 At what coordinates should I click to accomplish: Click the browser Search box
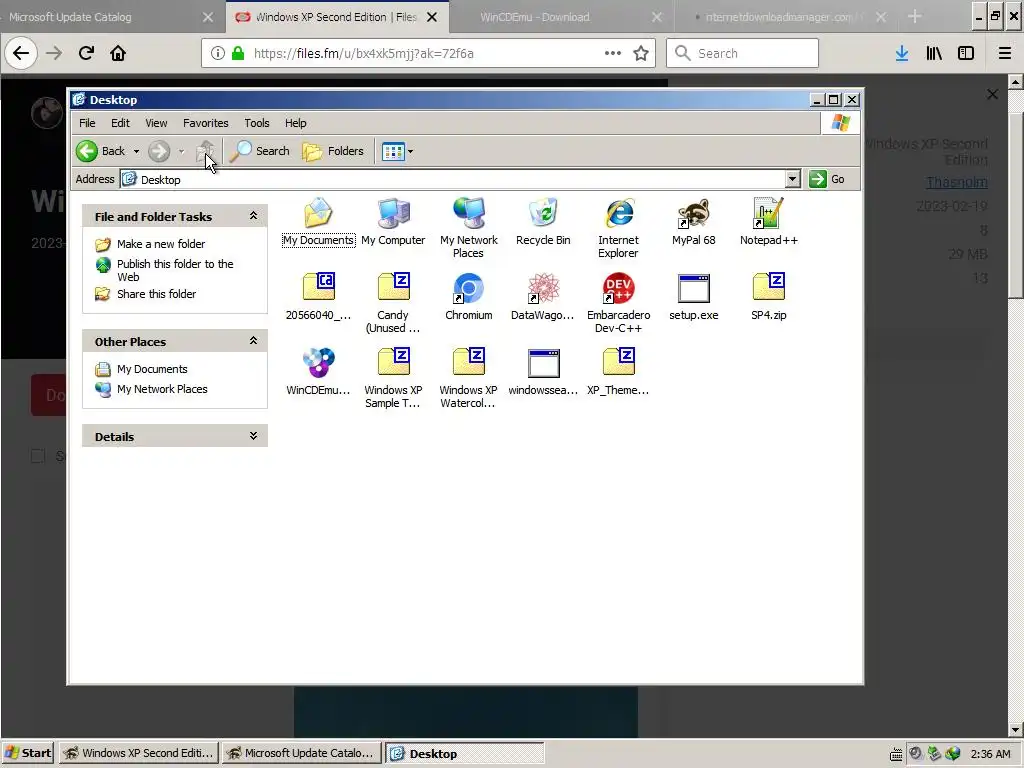743,53
